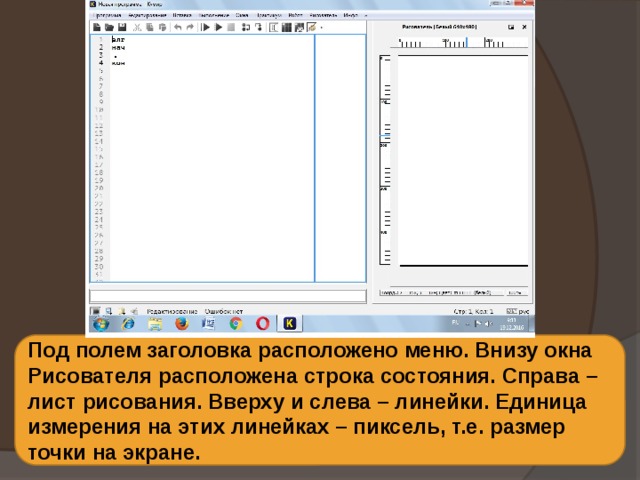Open the Программа menu
Viewport: 640px width, 480px height.
click(107, 15)
